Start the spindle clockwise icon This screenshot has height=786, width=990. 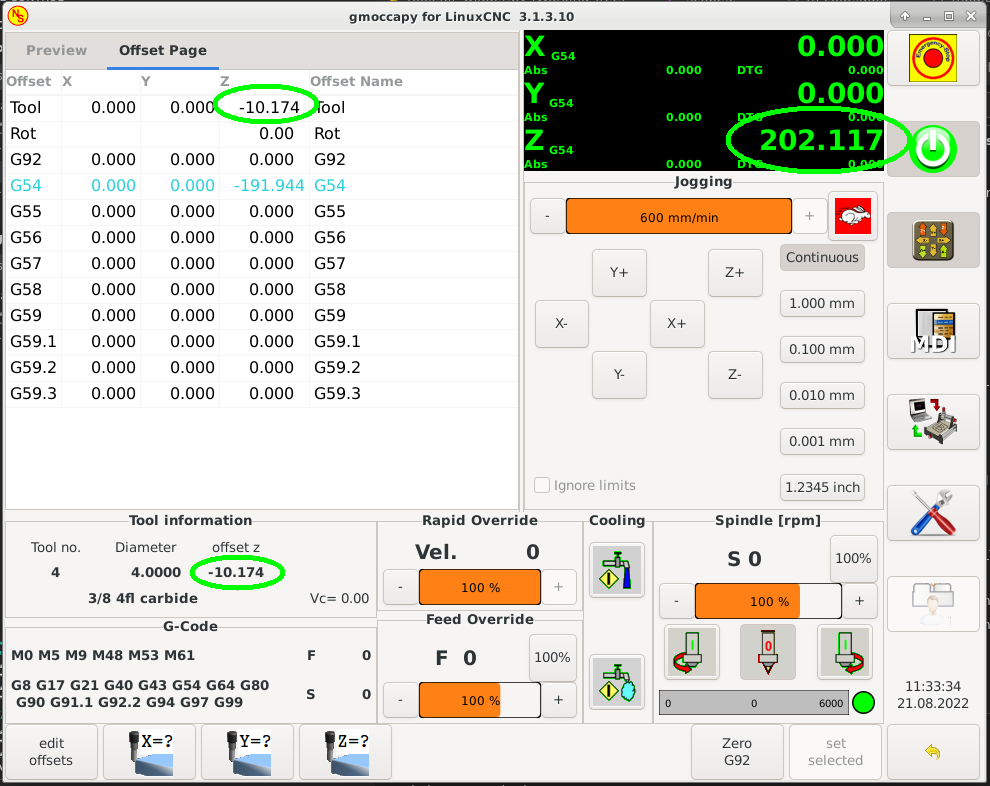(x=691, y=652)
